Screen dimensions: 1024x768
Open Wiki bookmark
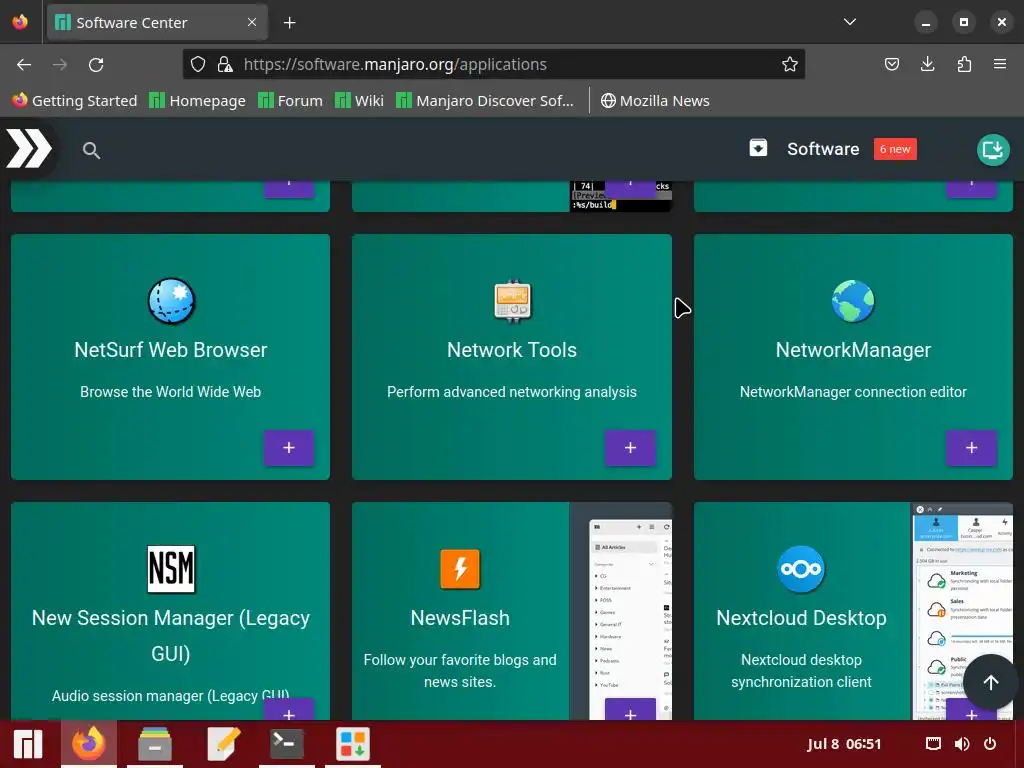(359, 101)
